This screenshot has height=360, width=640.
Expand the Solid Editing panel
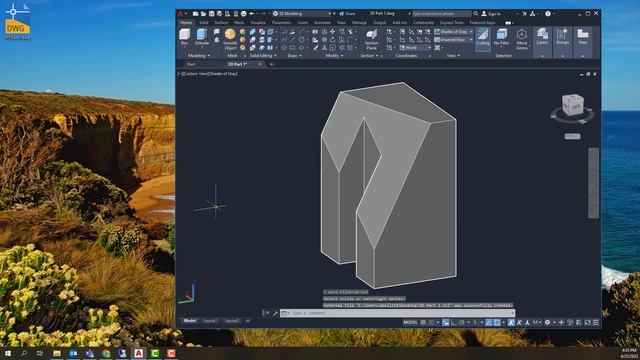[x=263, y=56]
